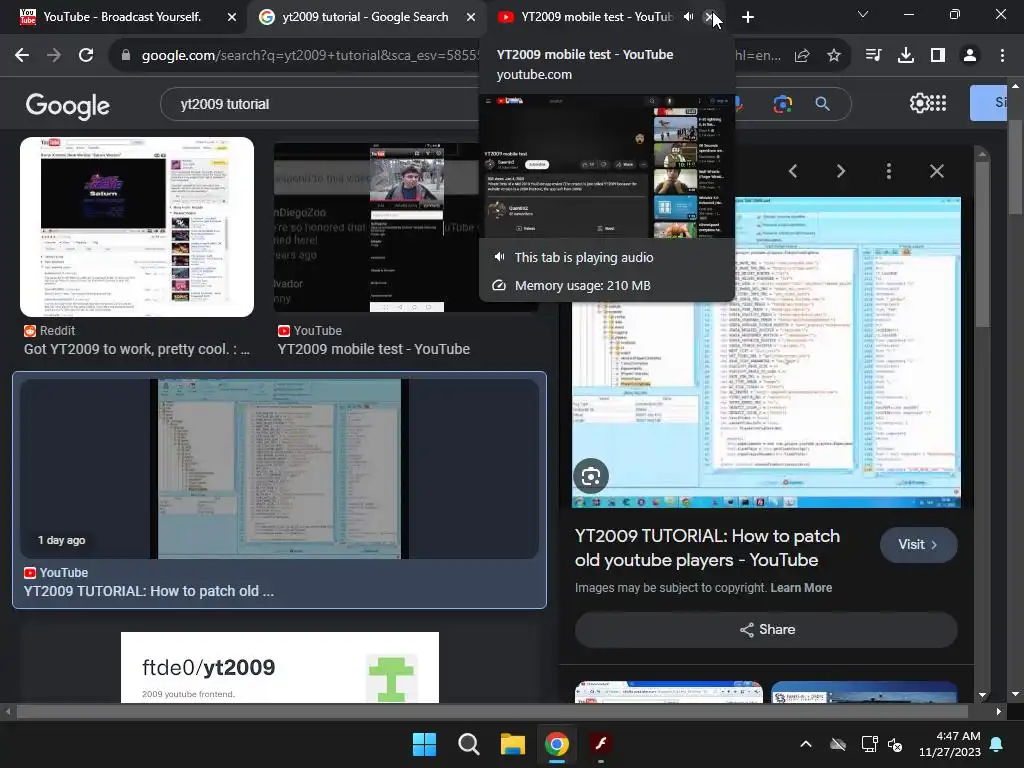Open the share this page icon
The width and height of the screenshot is (1024, 768).
[802, 56]
